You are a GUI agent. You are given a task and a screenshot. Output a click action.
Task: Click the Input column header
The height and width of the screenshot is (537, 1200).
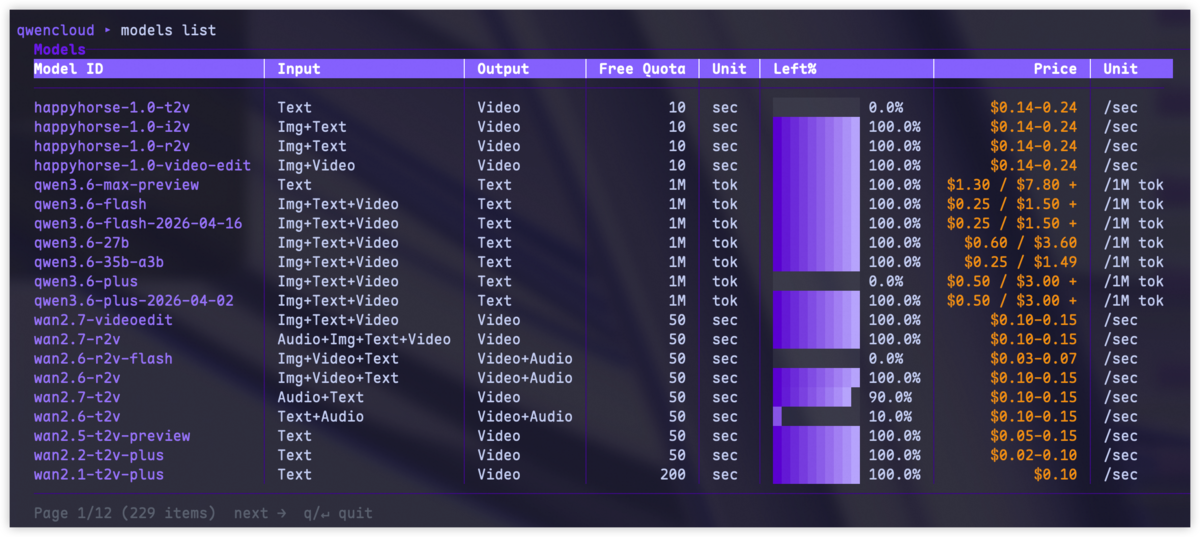pos(299,69)
